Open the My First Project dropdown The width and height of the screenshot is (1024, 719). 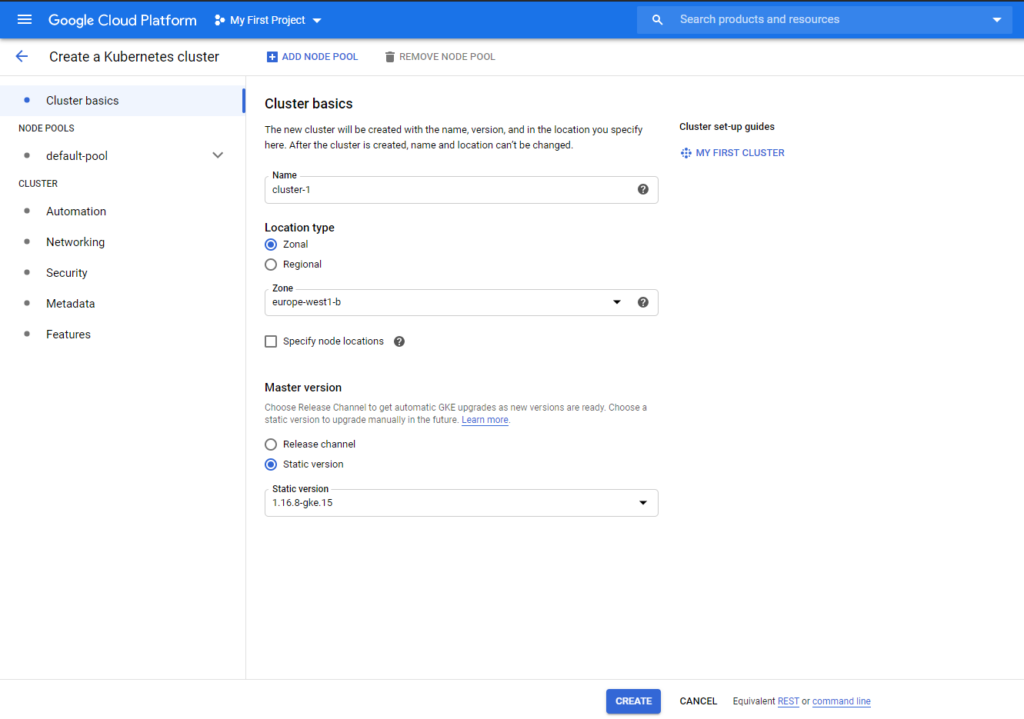(268, 20)
